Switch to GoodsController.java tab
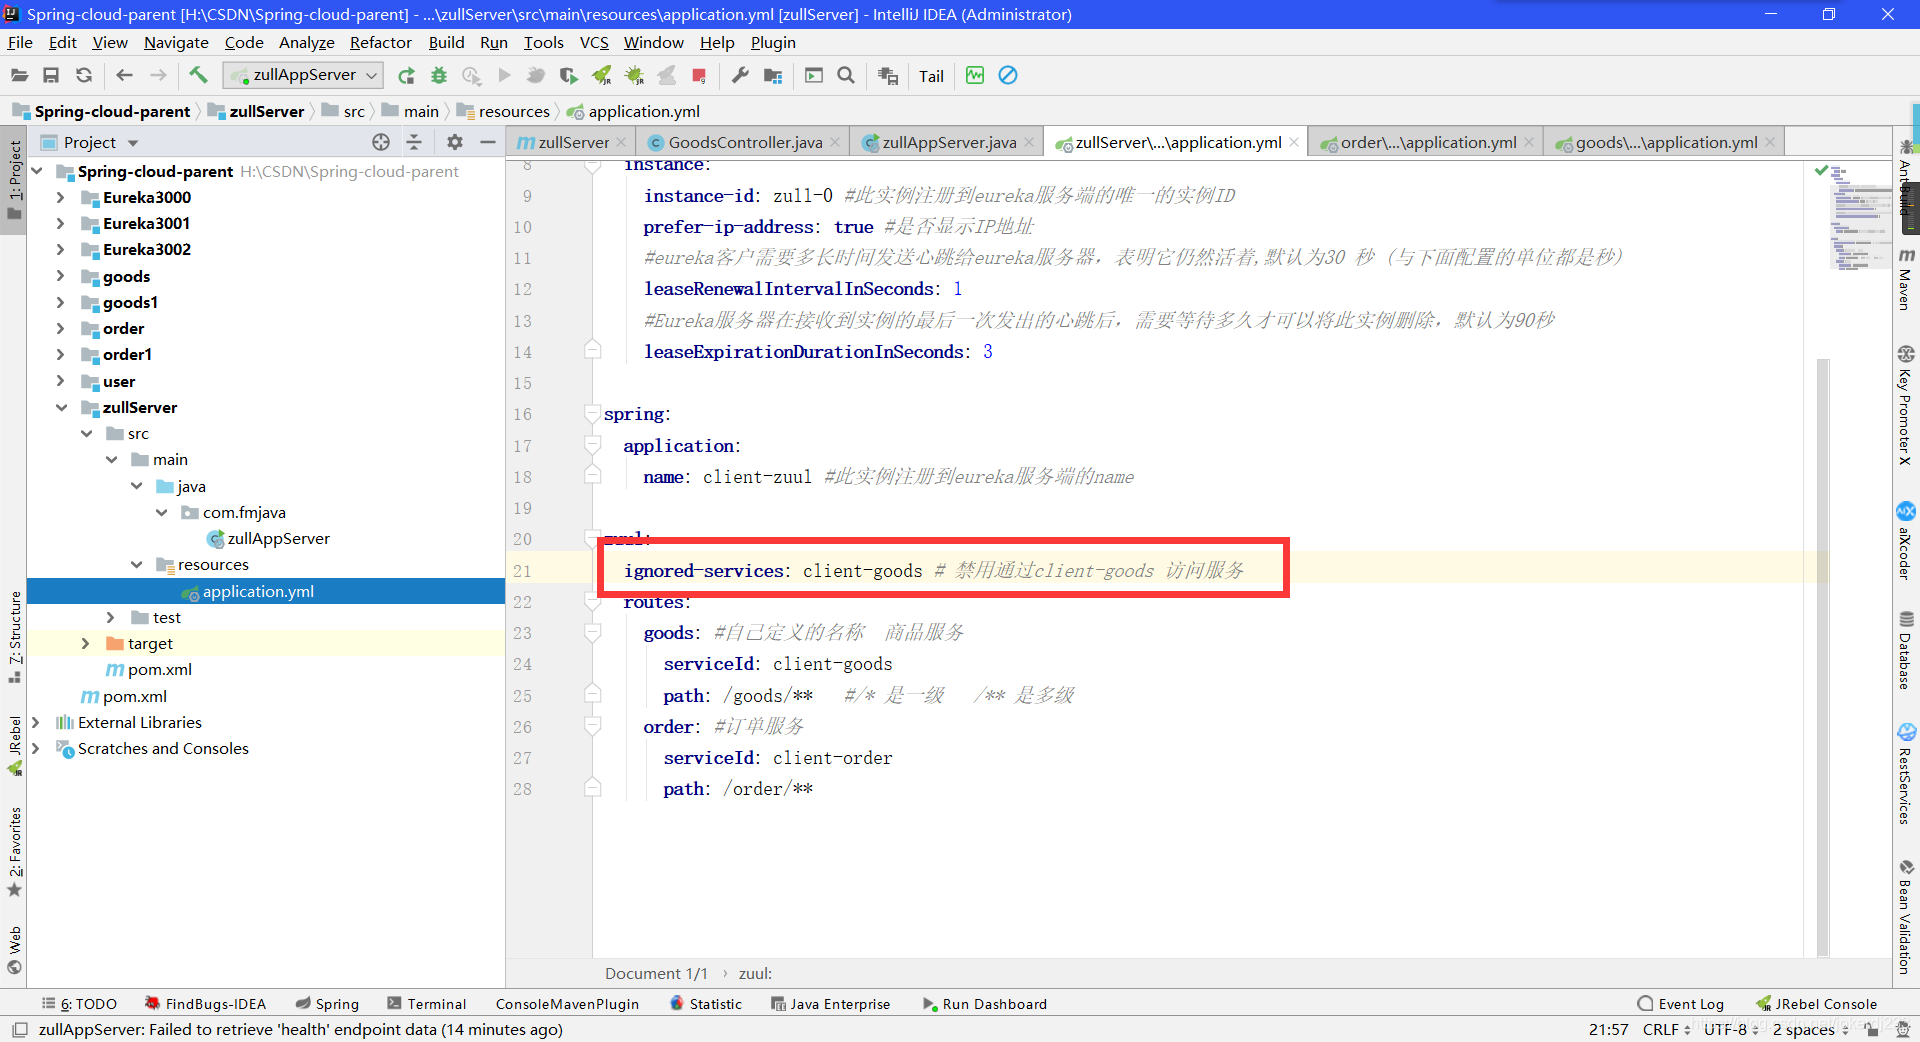The height and width of the screenshot is (1042, 1920). (x=745, y=142)
